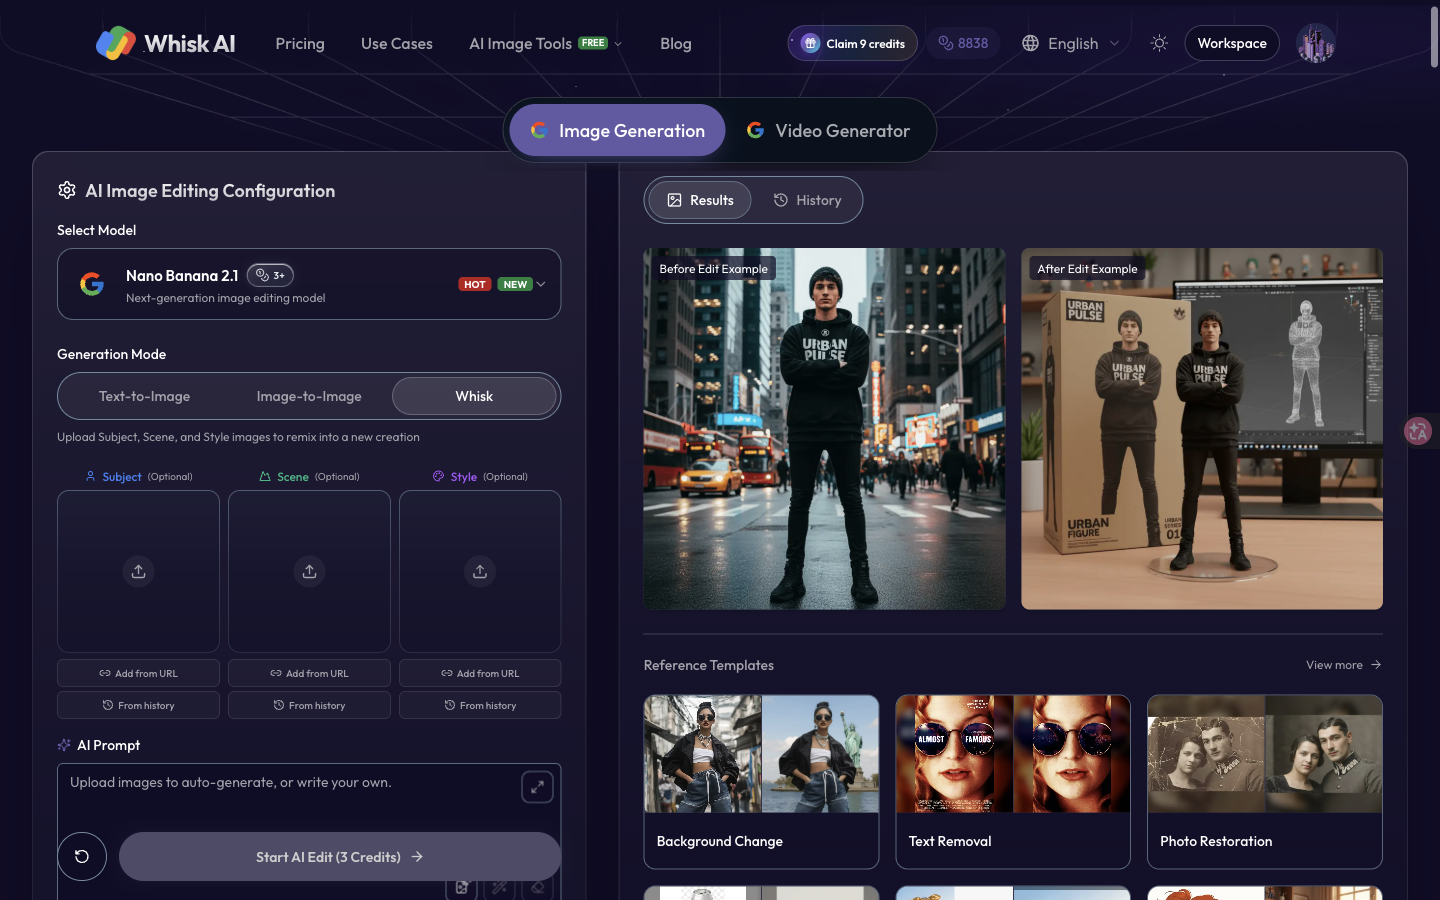Expand the AI Prompt text box
1440x900 pixels.
click(537, 787)
